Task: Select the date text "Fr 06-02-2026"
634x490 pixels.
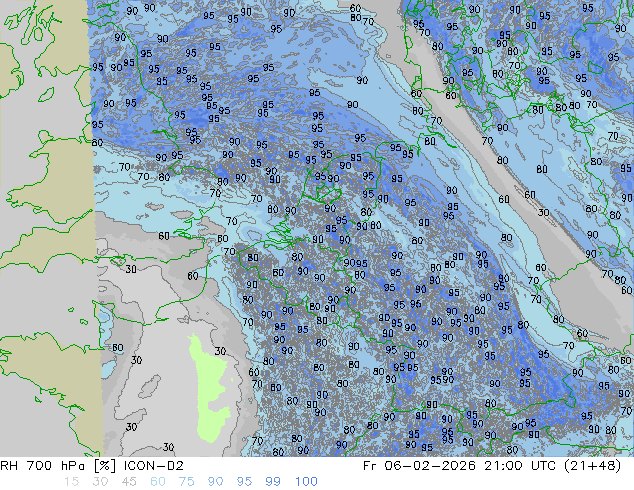Action: (419, 466)
